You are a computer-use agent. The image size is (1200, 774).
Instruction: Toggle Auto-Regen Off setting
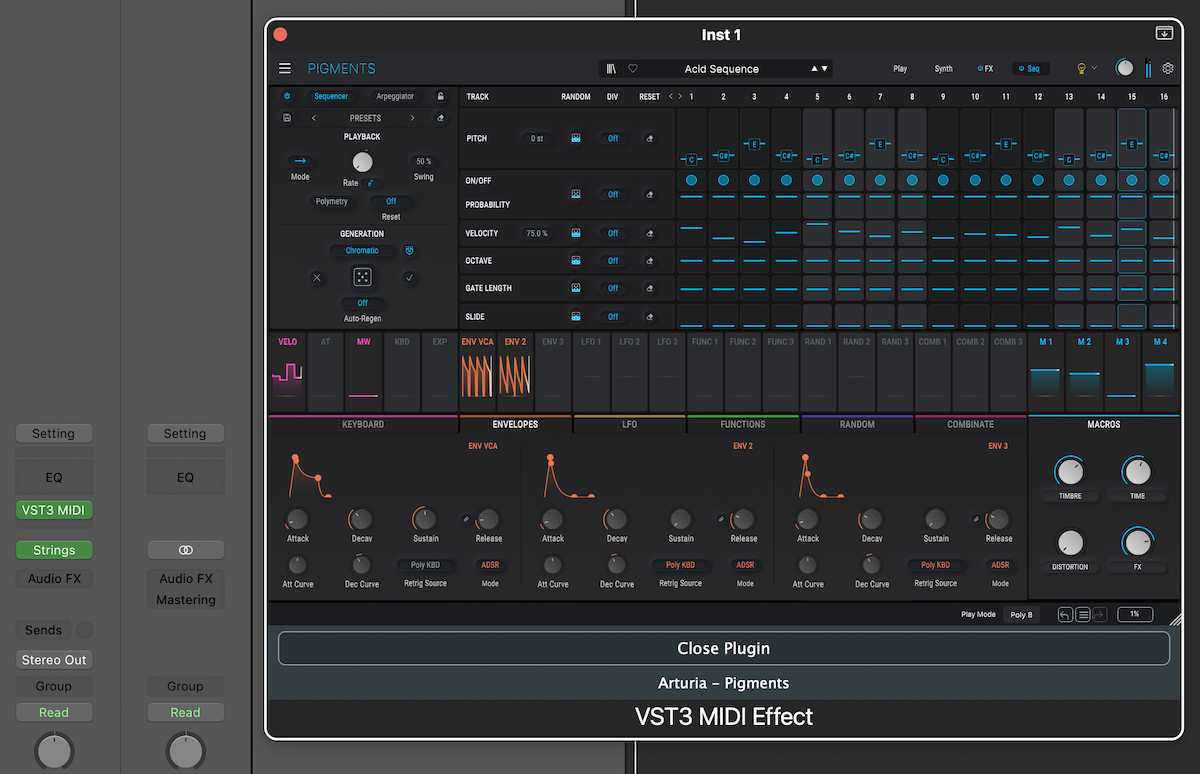(x=362, y=303)
